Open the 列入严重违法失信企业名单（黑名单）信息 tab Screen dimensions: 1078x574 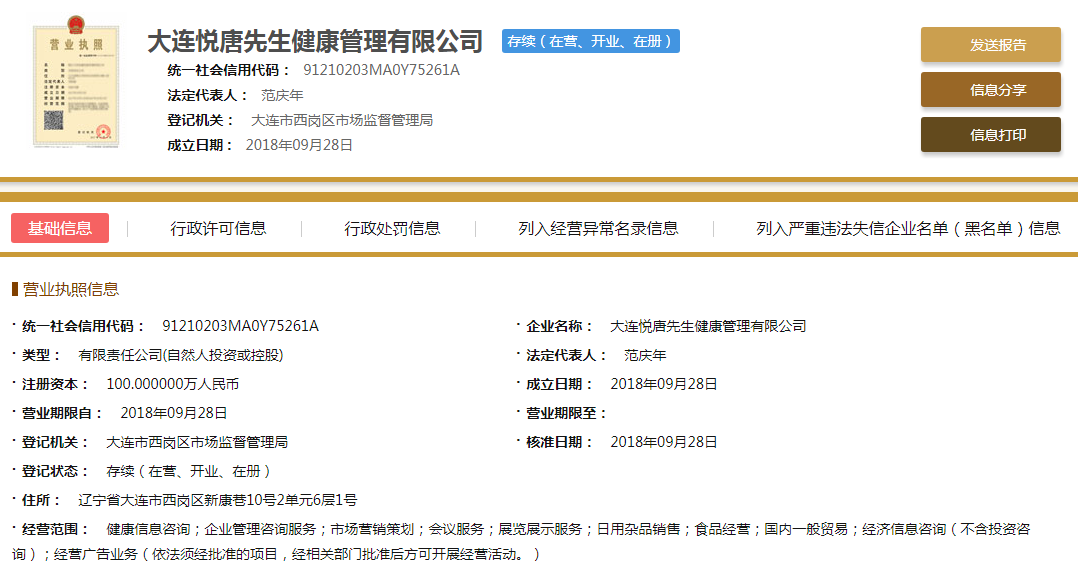907,228
